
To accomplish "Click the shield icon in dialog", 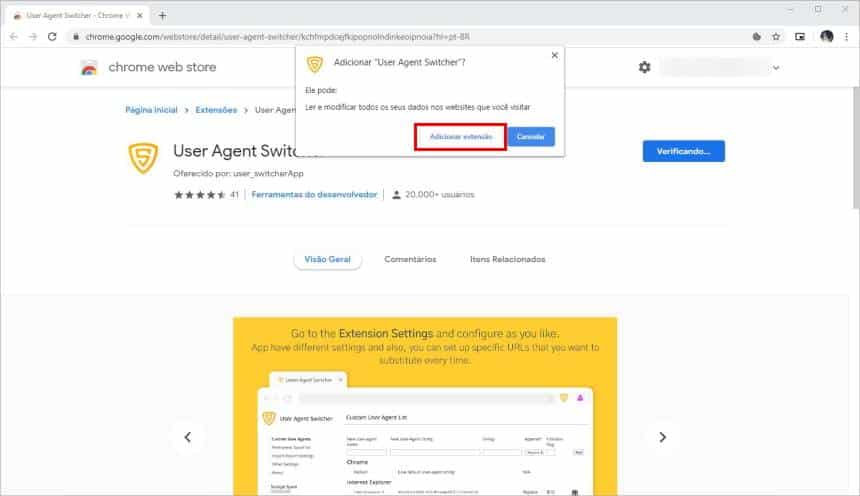I will [x=315, y=64].
